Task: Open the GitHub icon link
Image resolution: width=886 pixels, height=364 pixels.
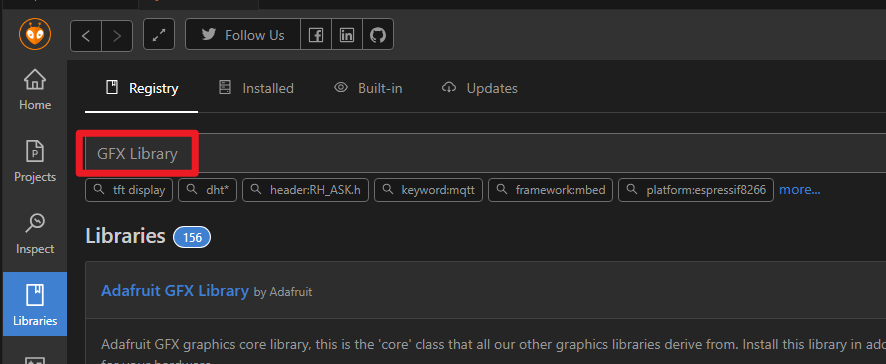Action: pyautogui.click(x=377, y=35)
